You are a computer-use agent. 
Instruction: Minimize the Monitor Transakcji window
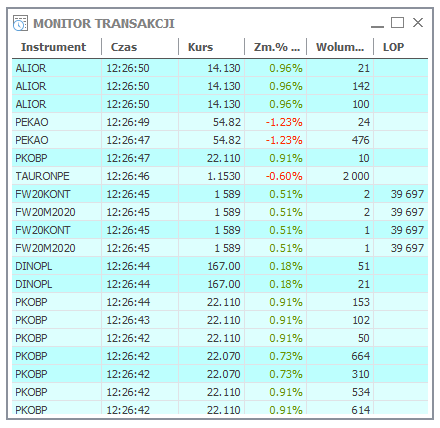(377, 23)
